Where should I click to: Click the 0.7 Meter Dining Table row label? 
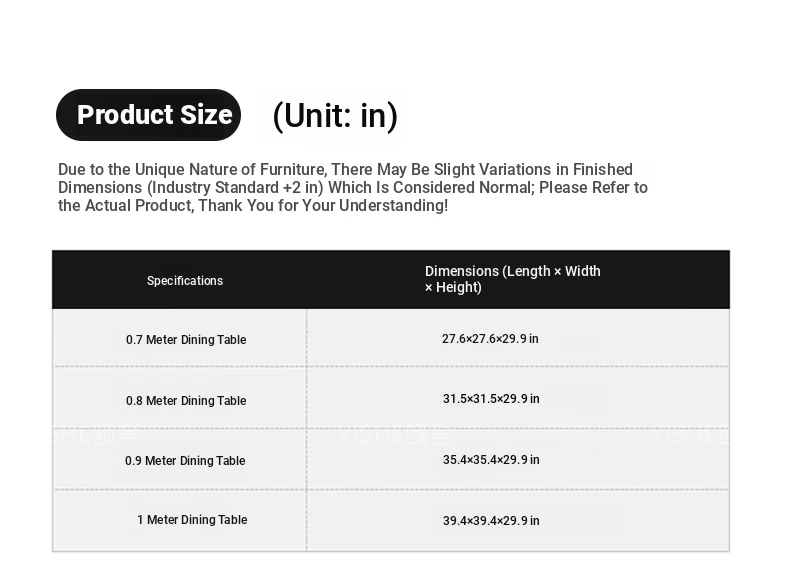click(x=186, y=340)
